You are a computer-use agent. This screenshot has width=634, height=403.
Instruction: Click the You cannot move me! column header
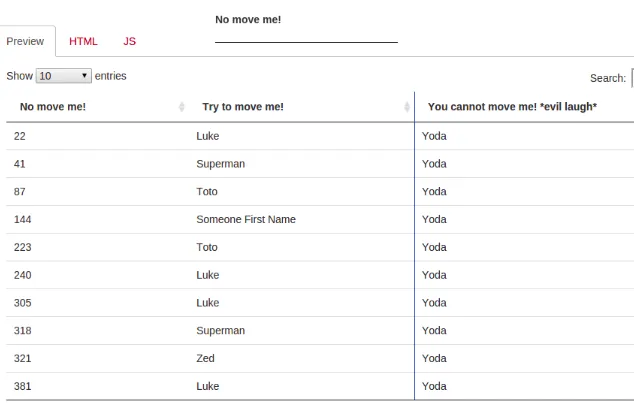512,107
